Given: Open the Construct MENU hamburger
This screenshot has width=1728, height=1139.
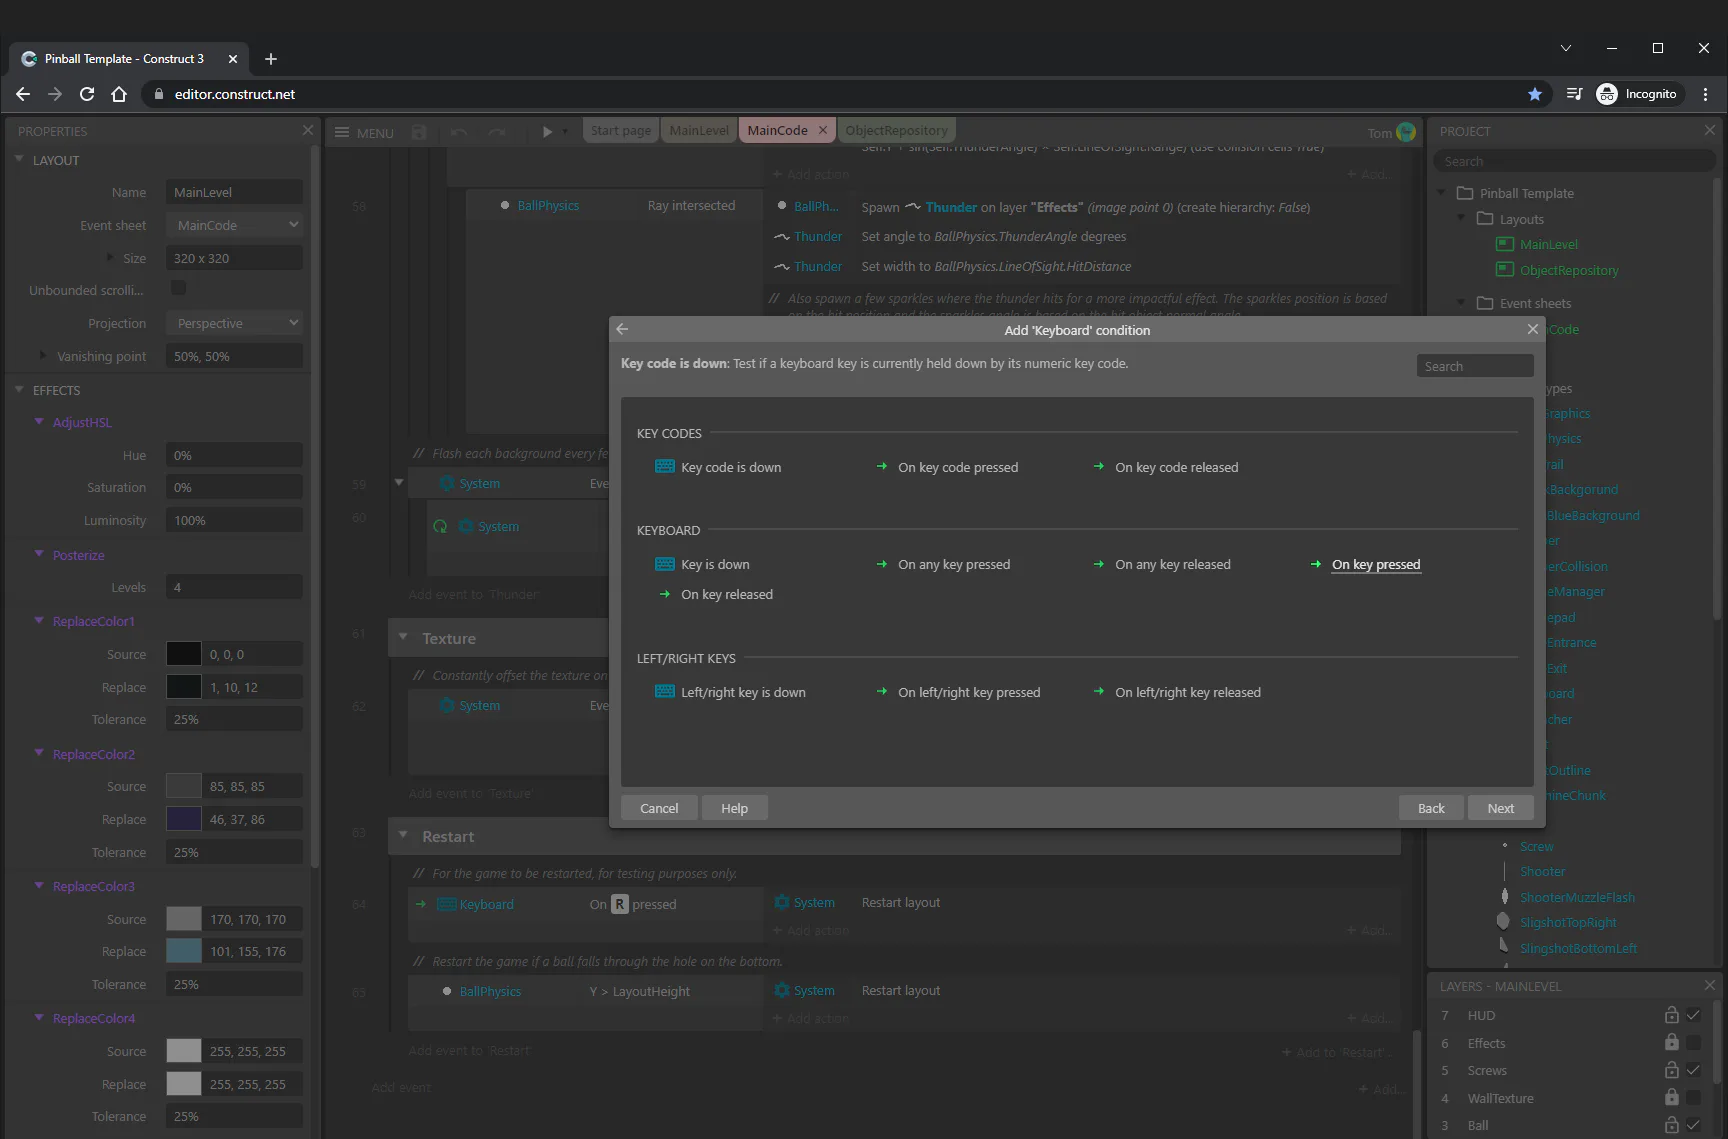Looking at the screenshot, I should [364, 132].
